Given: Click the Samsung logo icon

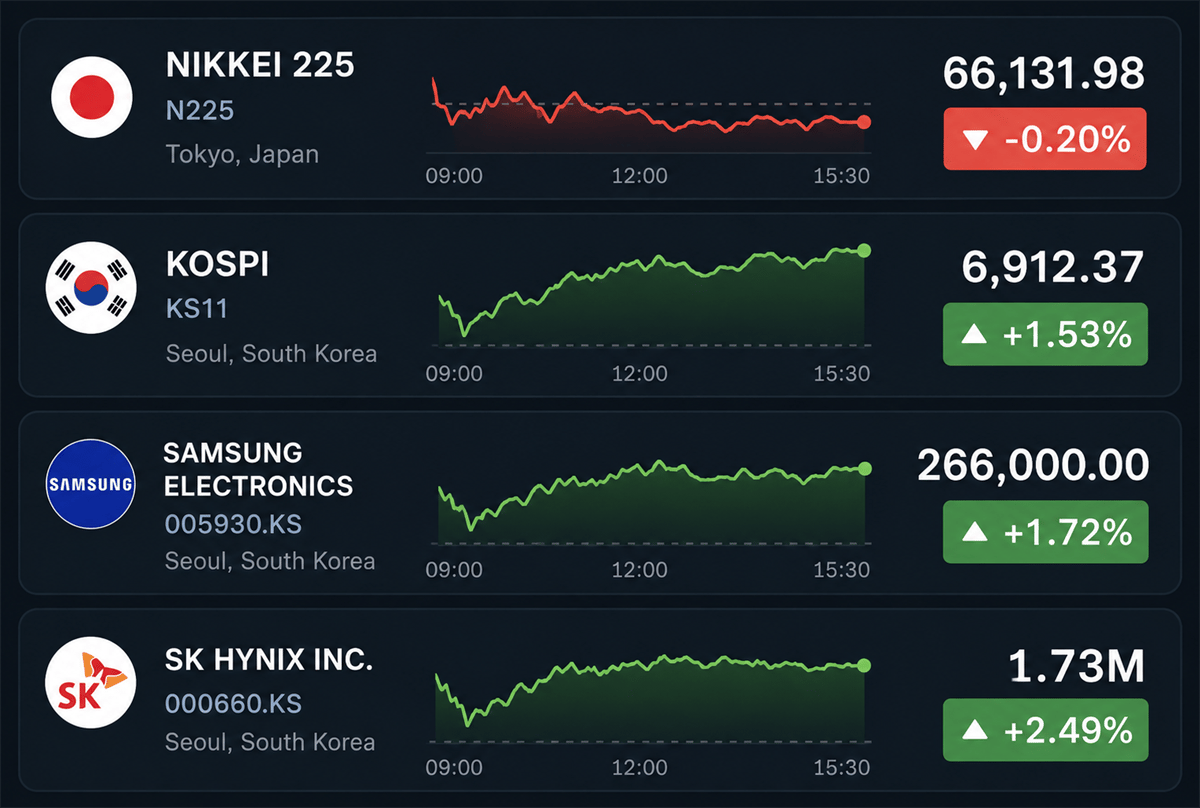Looking at the screenshot, I should pos(90,485).
